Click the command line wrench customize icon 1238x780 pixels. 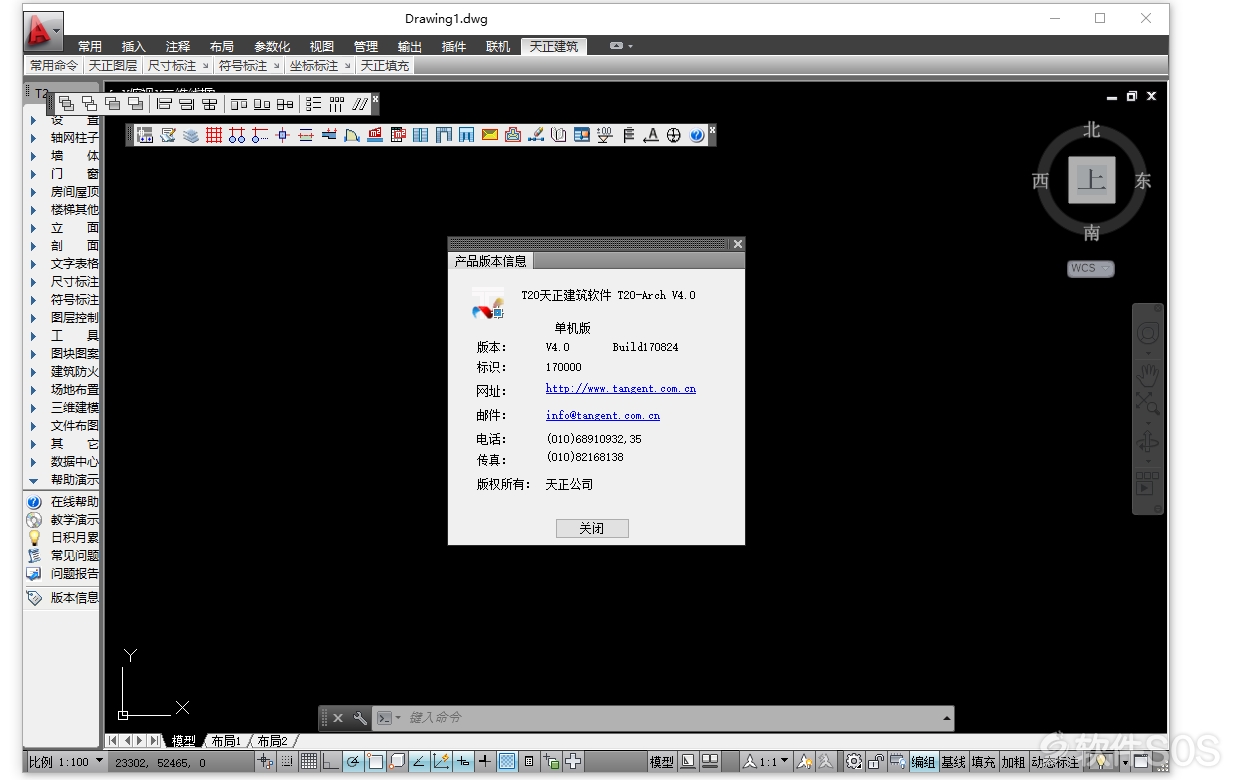(x=360, y=718)
